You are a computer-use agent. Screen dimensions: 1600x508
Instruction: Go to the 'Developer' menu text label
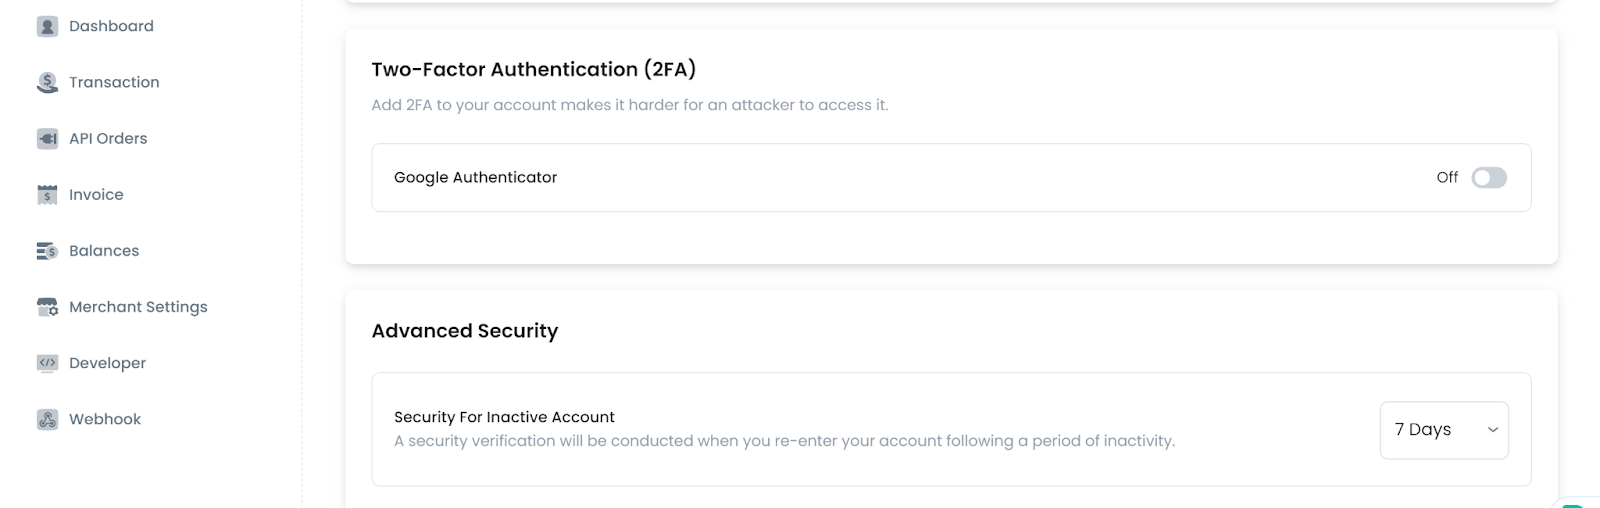107,363
